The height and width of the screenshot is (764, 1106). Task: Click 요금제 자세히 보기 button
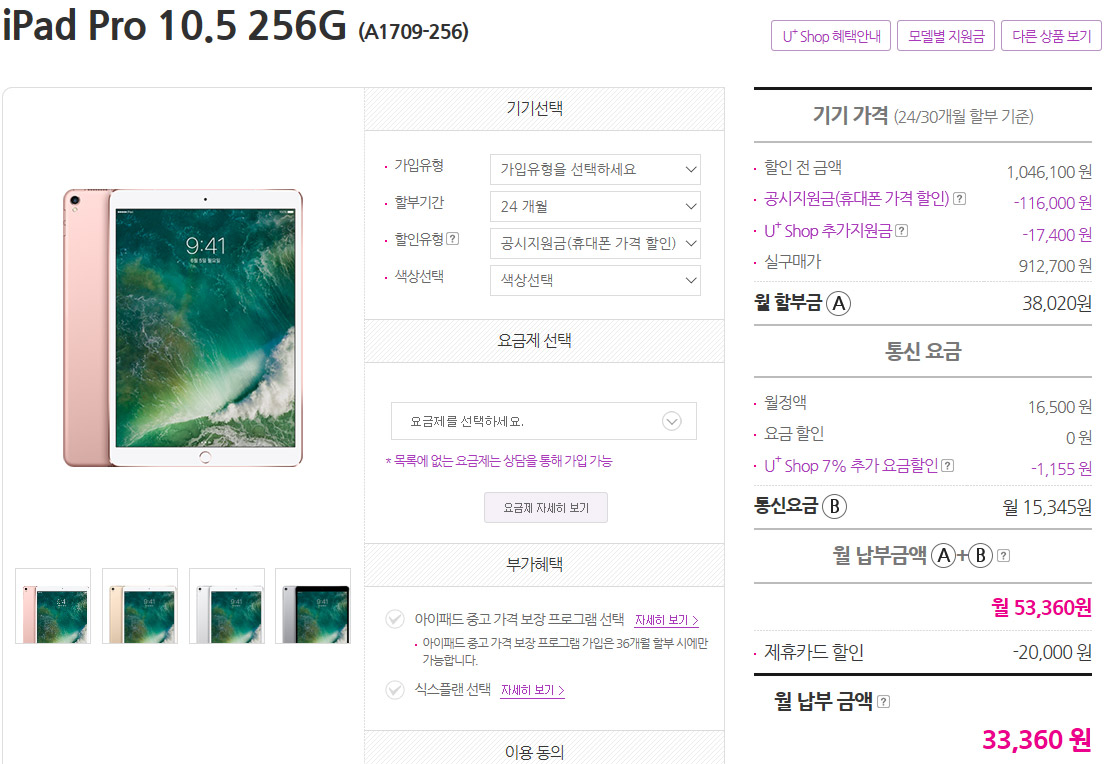[x=546, y=508]
